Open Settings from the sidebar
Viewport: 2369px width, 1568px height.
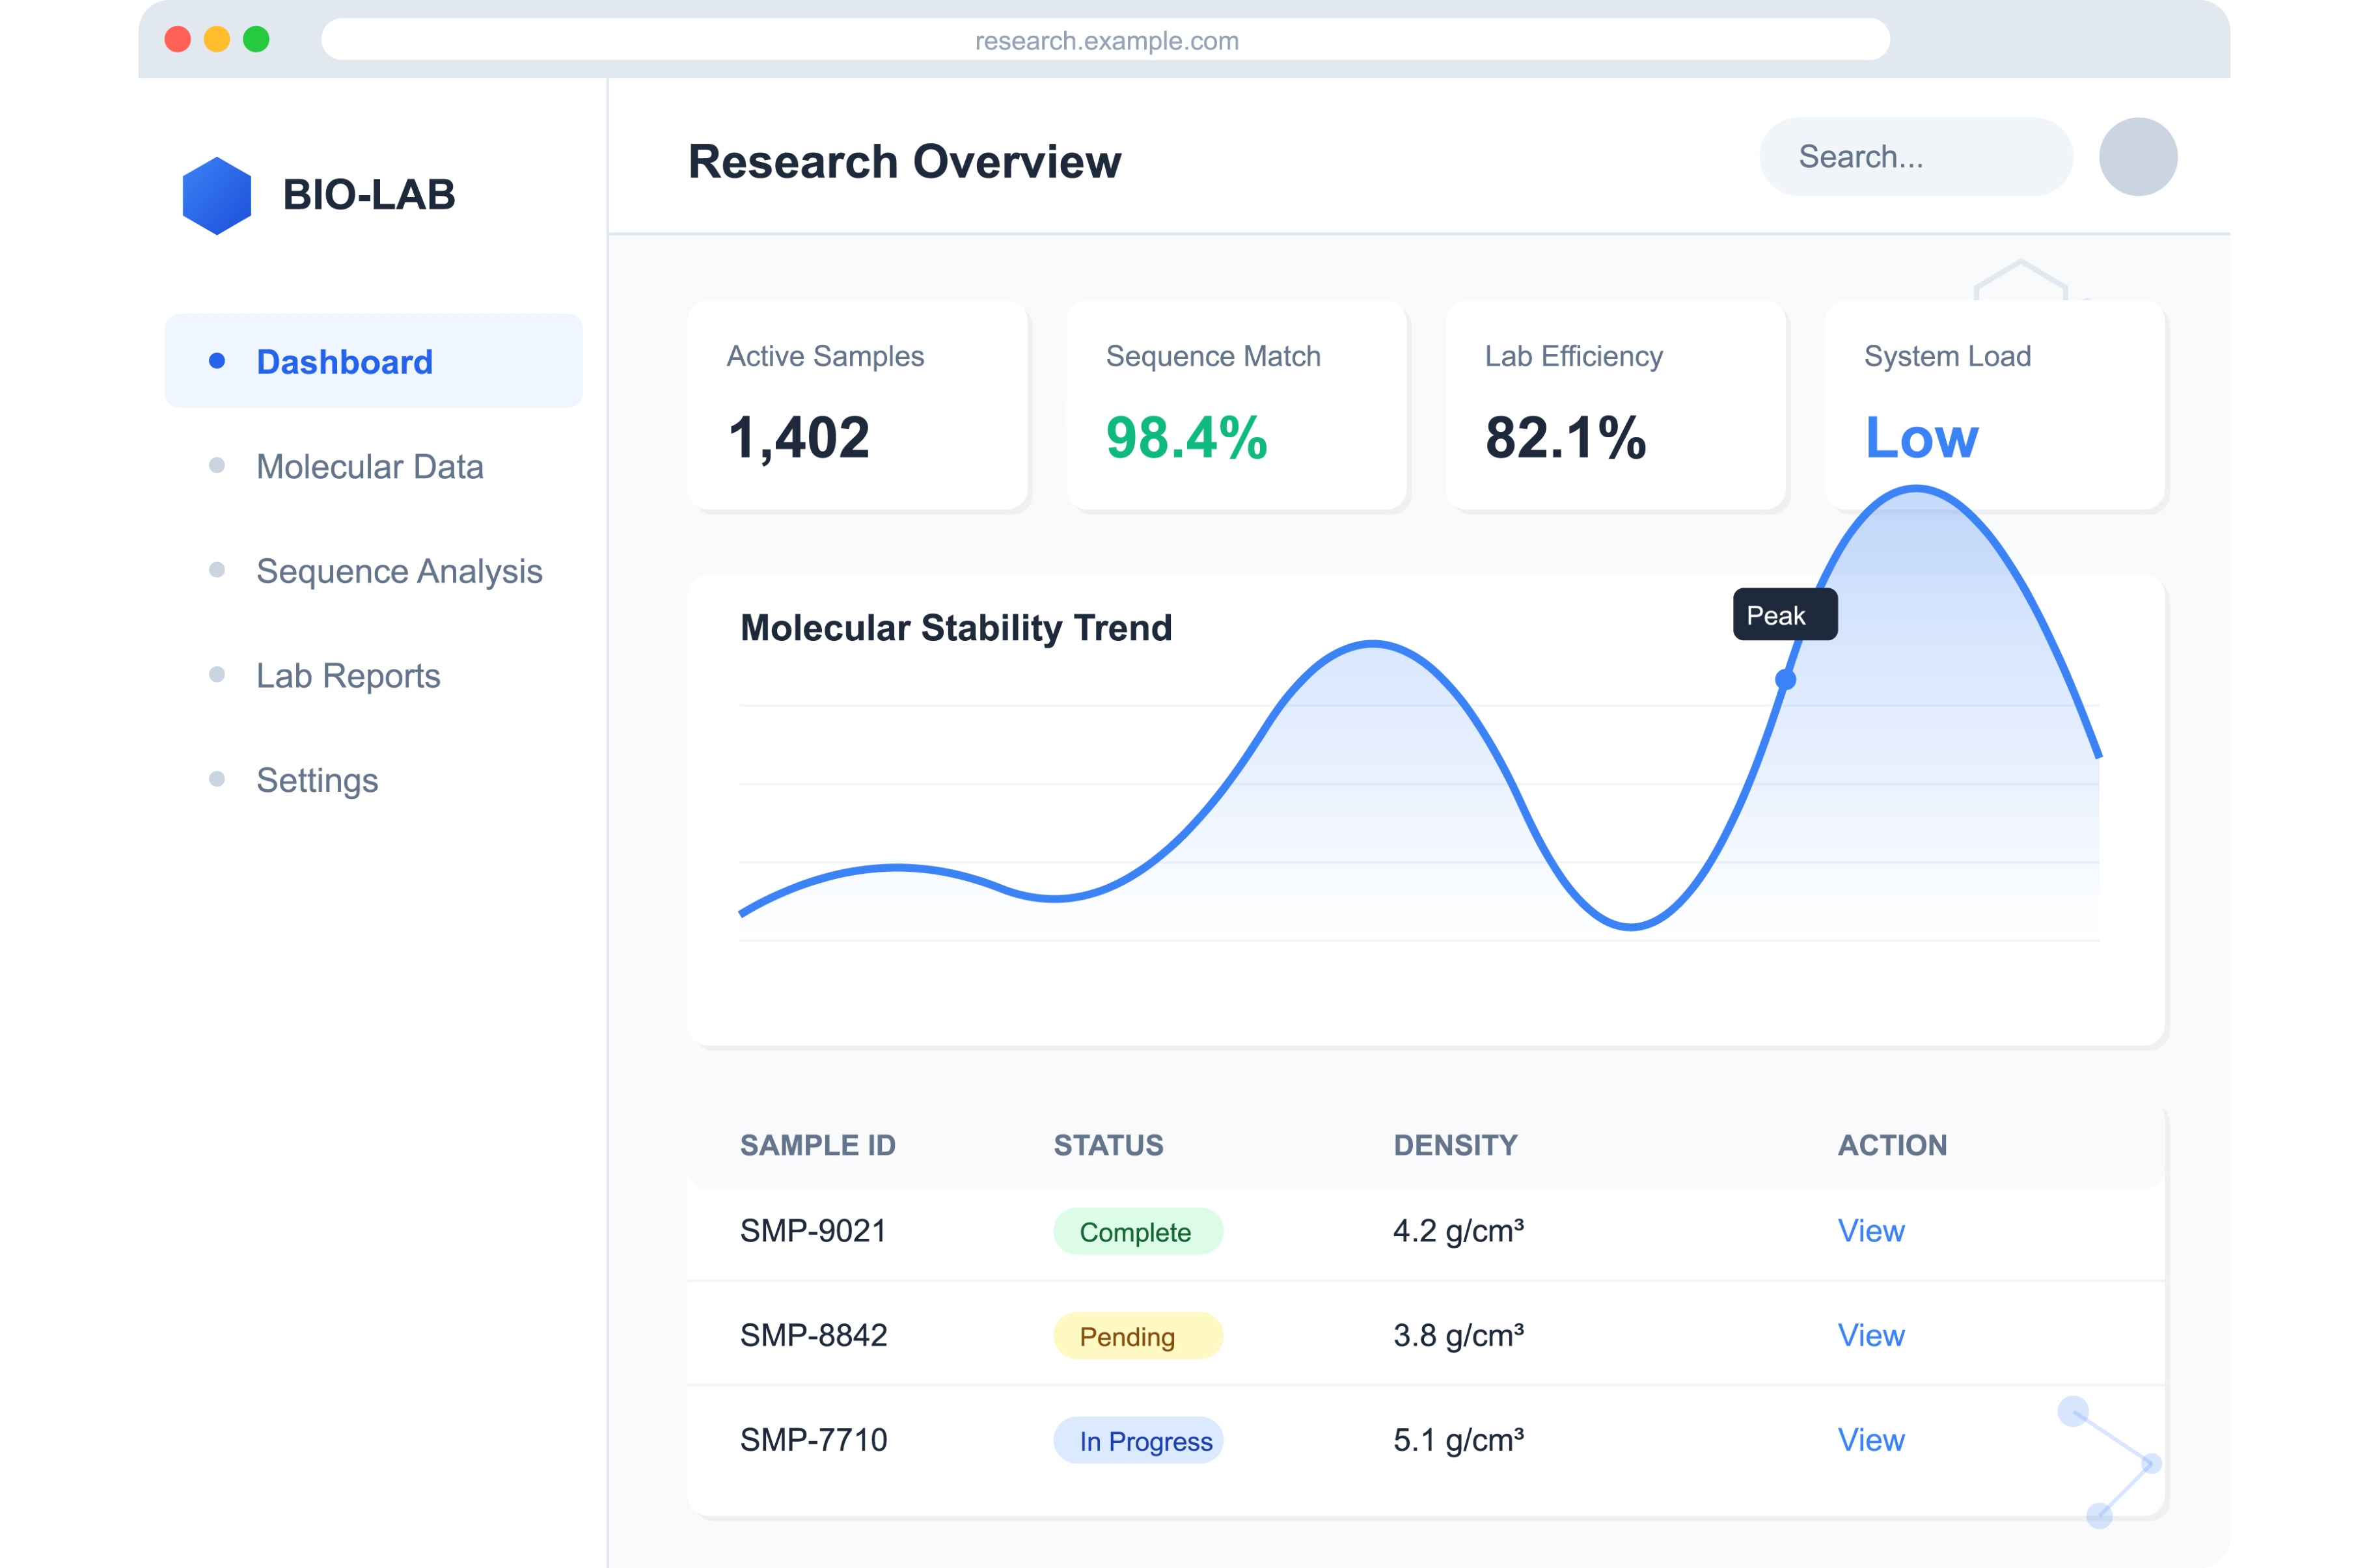tap(316, 780)
